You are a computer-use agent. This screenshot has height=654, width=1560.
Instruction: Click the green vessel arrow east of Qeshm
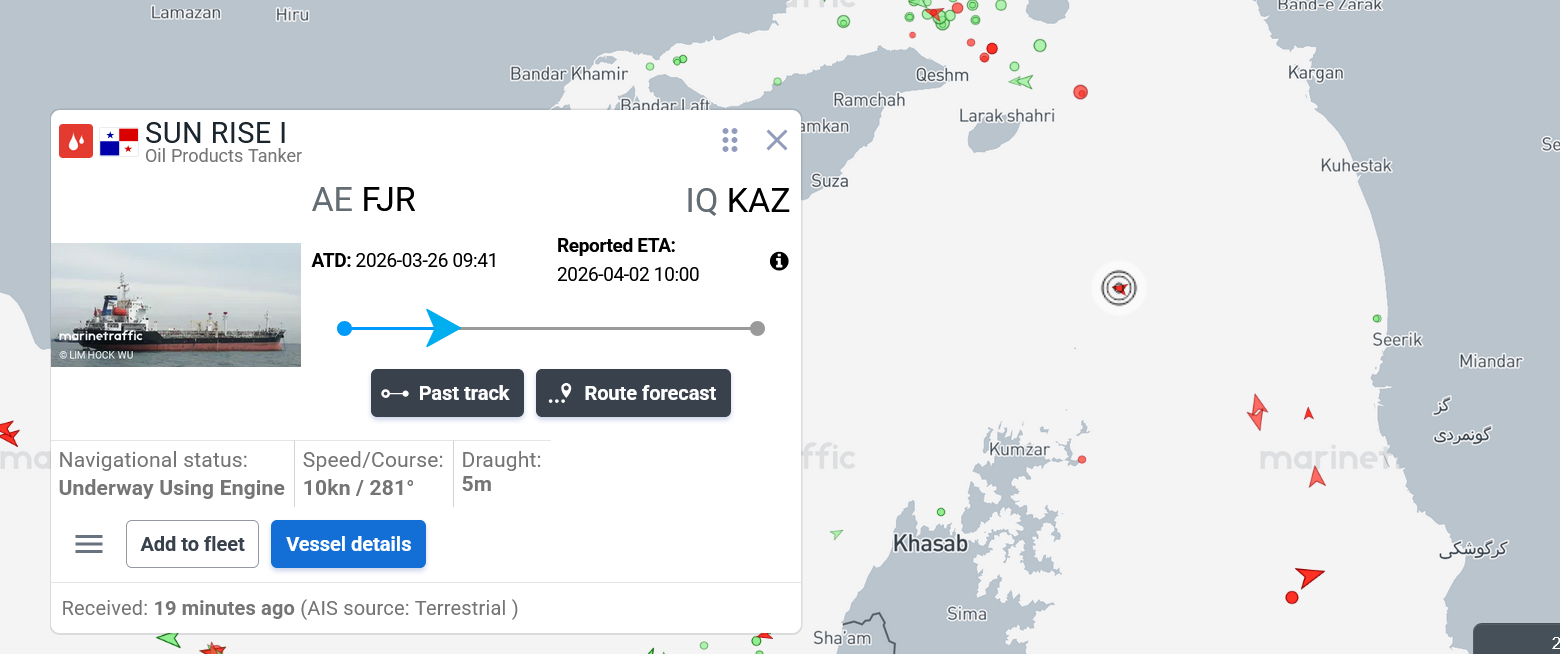[x=1021, y=81]
